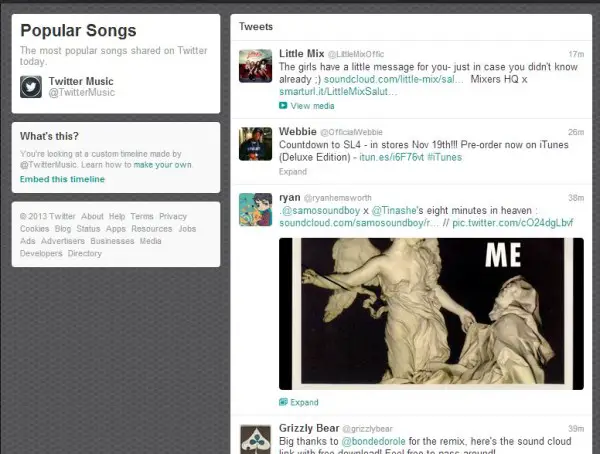Open smarturl.it/LittleMixSalut link
Screen dimensions: 600x454
pos(338,91)
